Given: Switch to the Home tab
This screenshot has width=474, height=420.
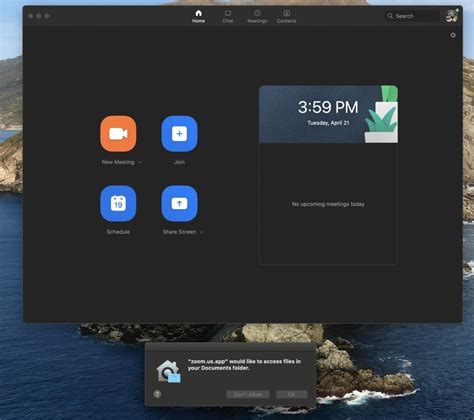Looking at the screenshot, I should (x=198, y=16).
